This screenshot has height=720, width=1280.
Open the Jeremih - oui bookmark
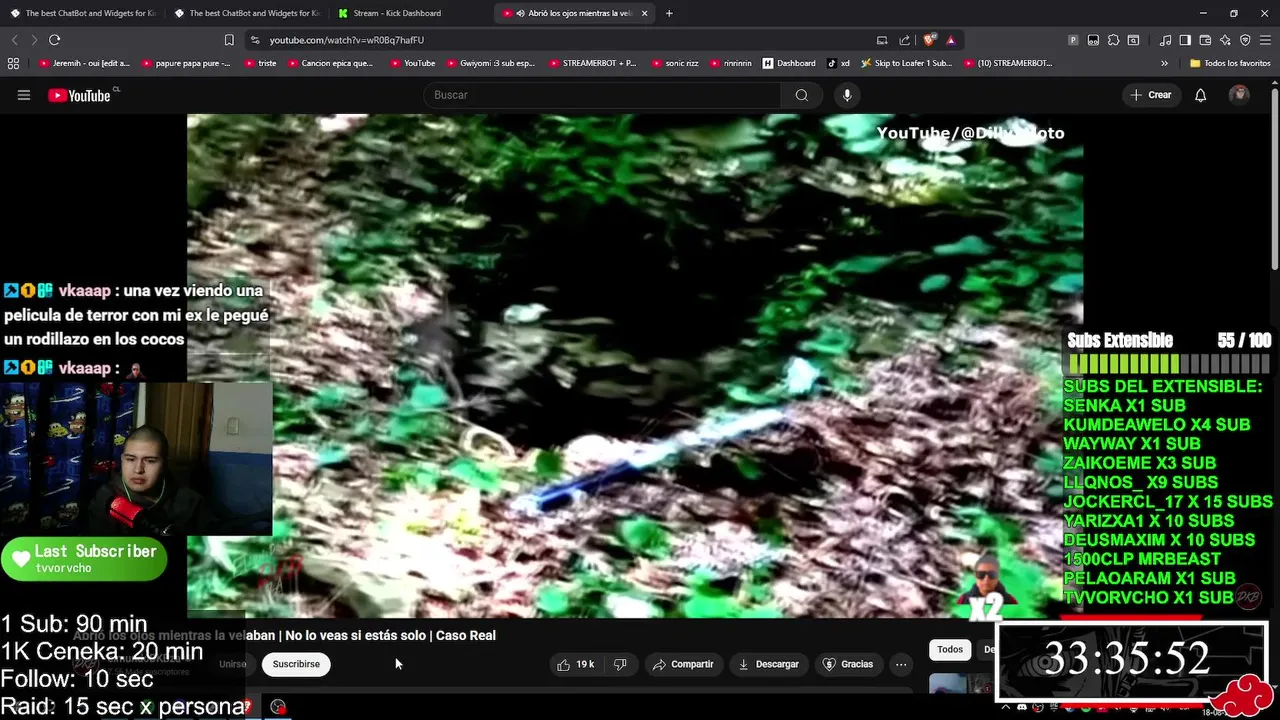pos(85,63)
